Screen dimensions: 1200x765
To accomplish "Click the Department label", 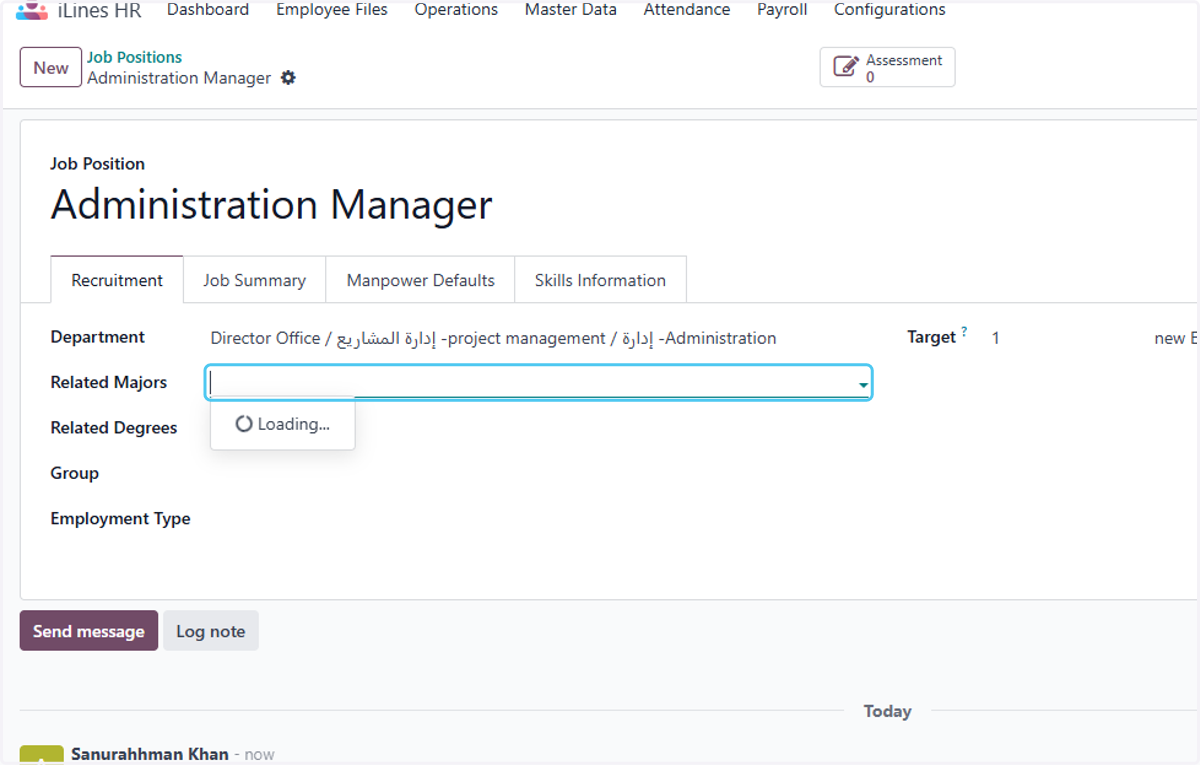I will [98, 337].
